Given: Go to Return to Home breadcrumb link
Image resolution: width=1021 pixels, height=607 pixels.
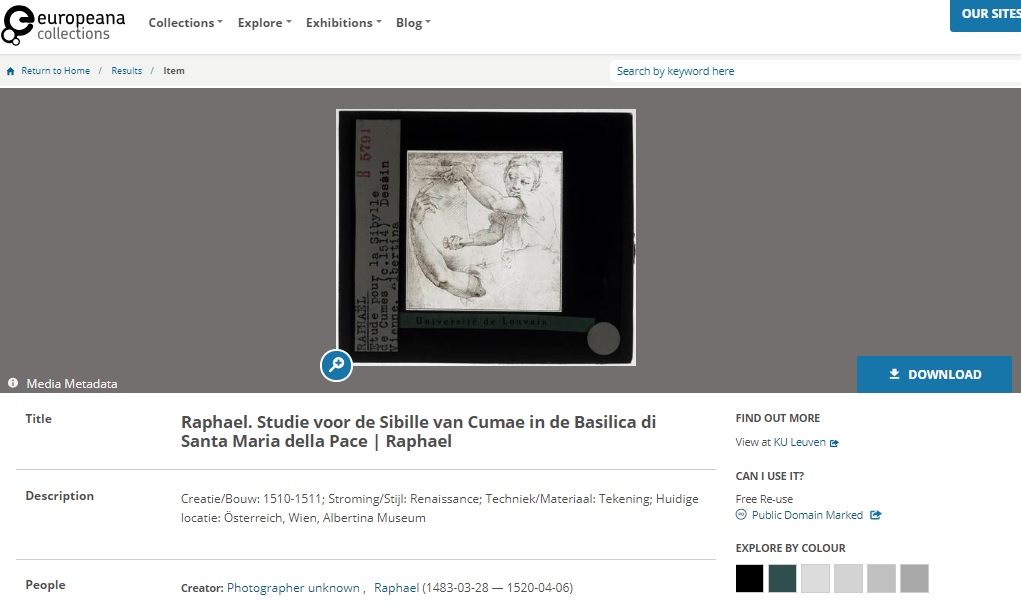Looking at the screenshot, I should pos(55,71).
